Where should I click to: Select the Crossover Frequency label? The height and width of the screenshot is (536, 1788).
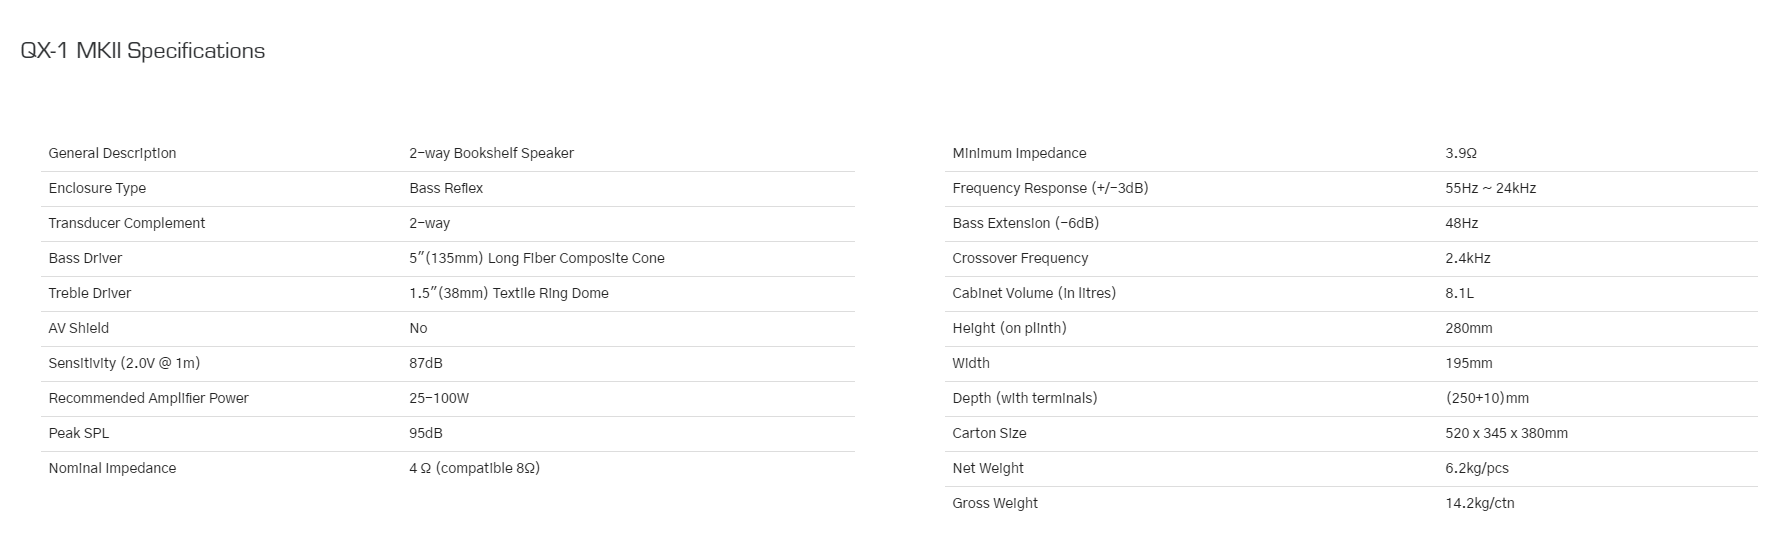pos(1020,258)
